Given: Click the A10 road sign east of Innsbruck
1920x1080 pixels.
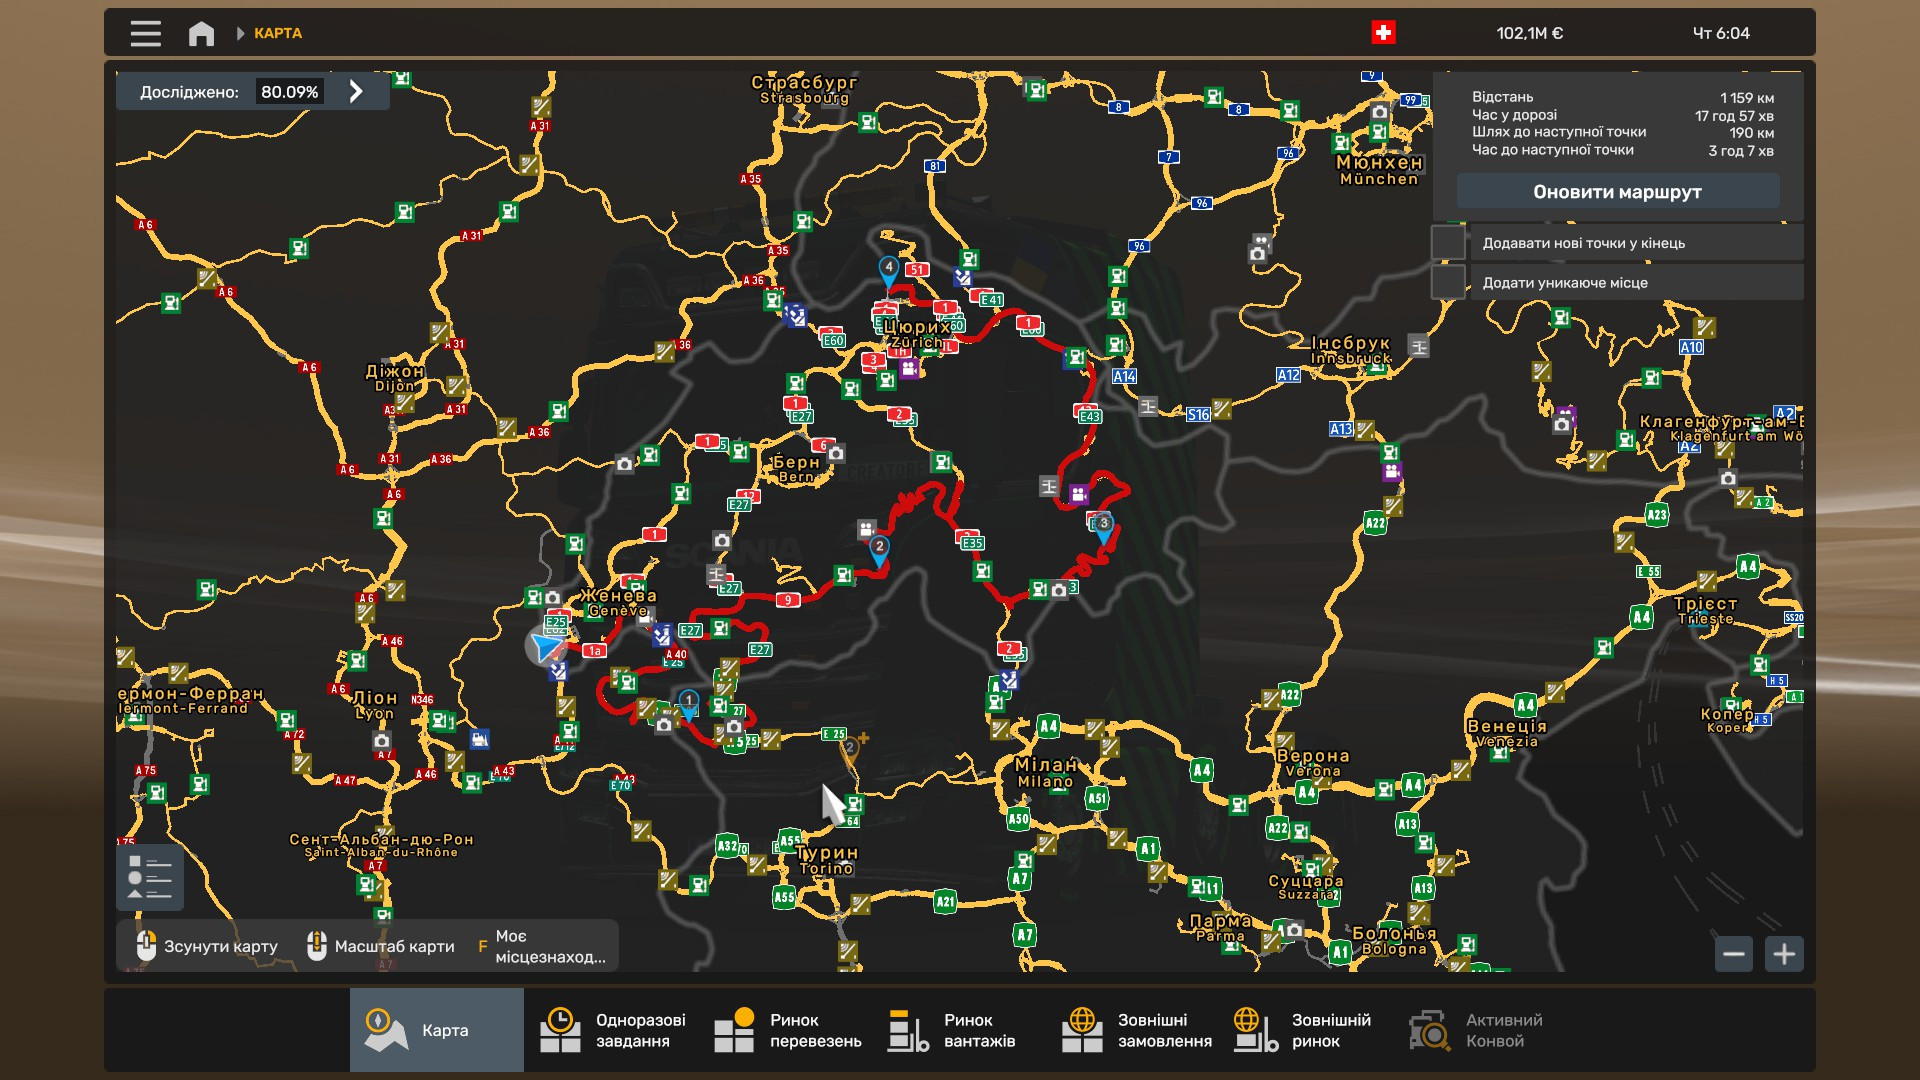Looking at the screenshot, I should 1691,347.
